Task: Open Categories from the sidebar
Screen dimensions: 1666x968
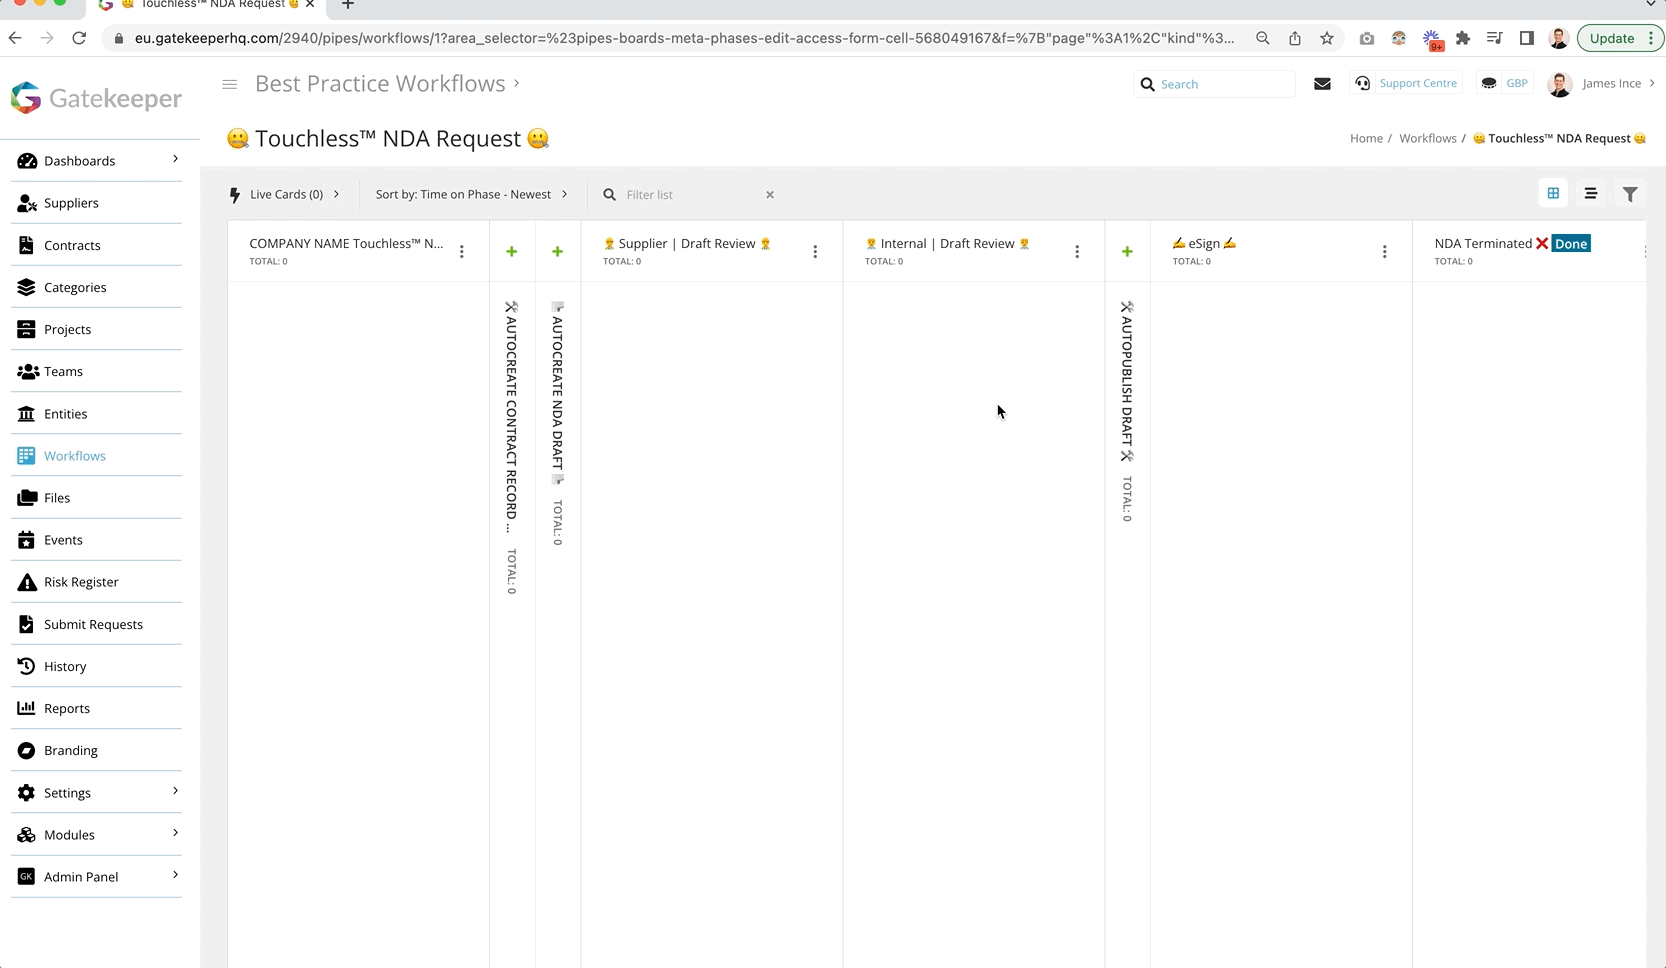Action: [75, 287]
